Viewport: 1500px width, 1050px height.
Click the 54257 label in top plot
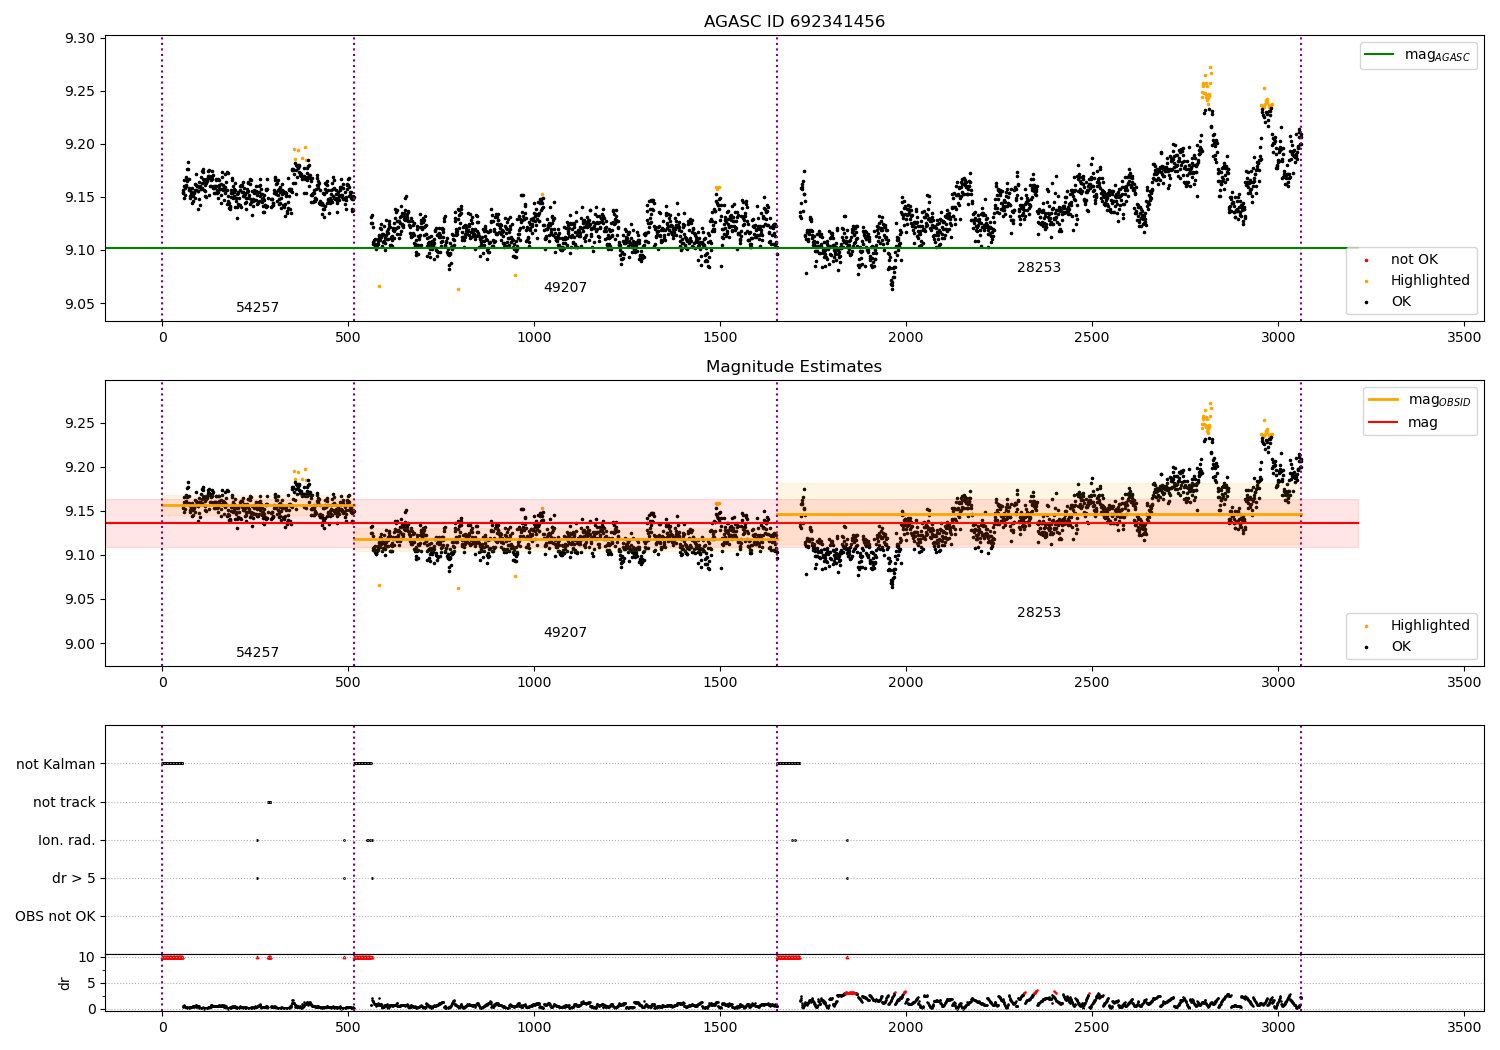257,308
